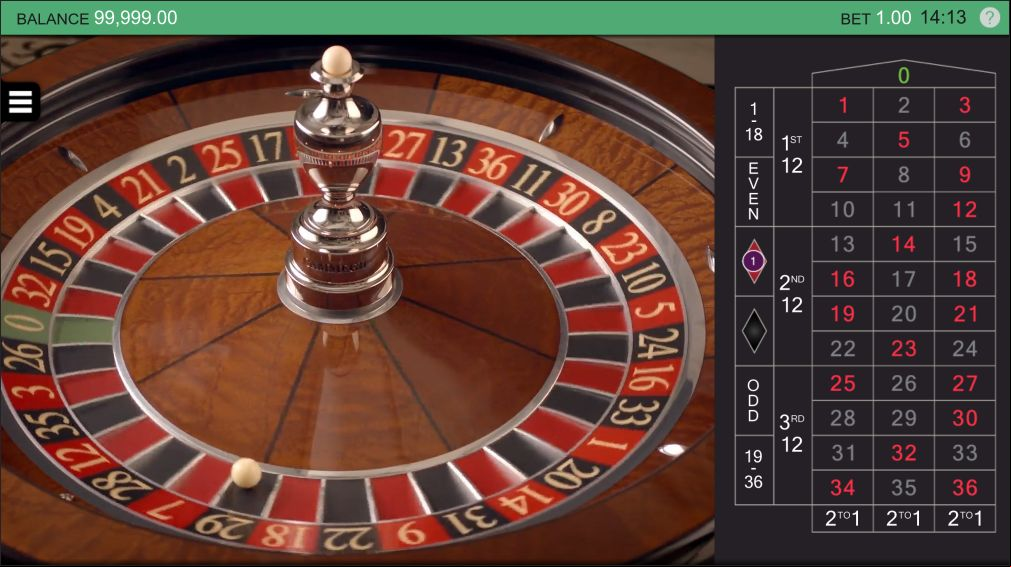Bet on green 0
Screen dimensions: 1011x567
pyautogui.click(x=903, y=75)
